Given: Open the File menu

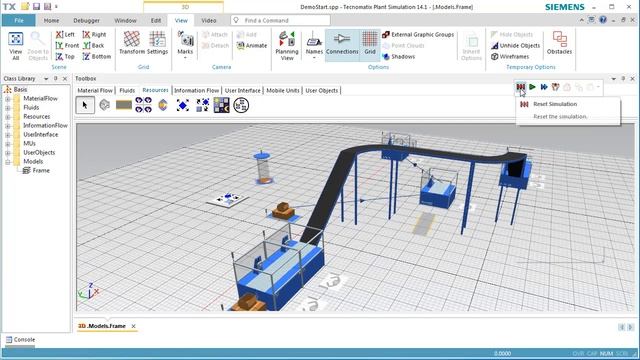Looking at the screenshot, I should tap(19, 20).
